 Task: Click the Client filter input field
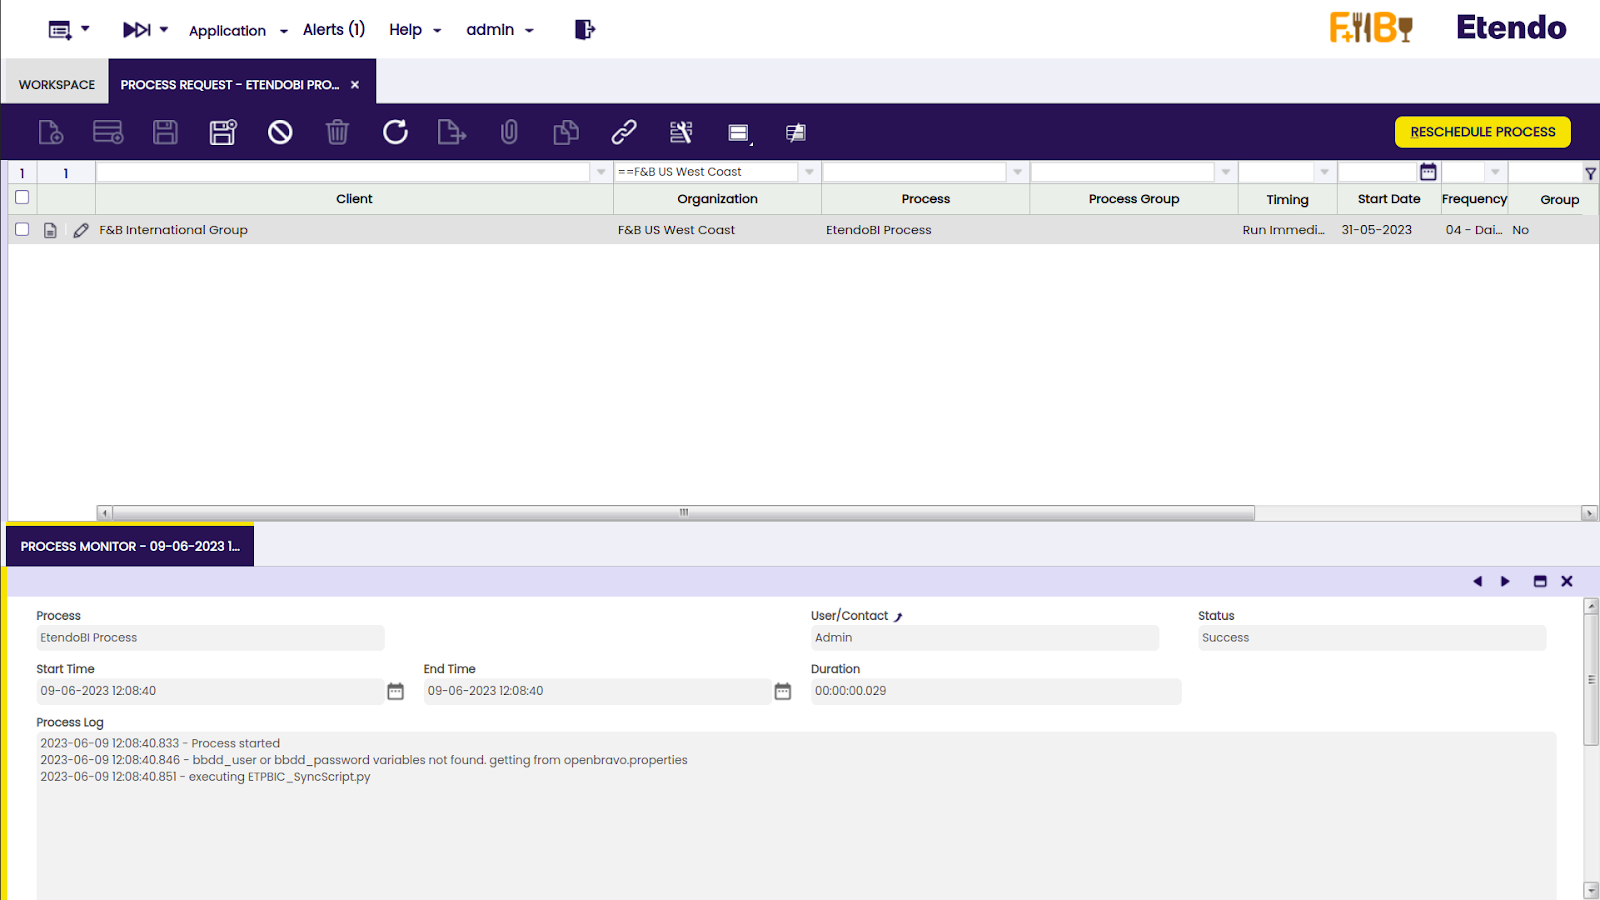click(344, 172)
